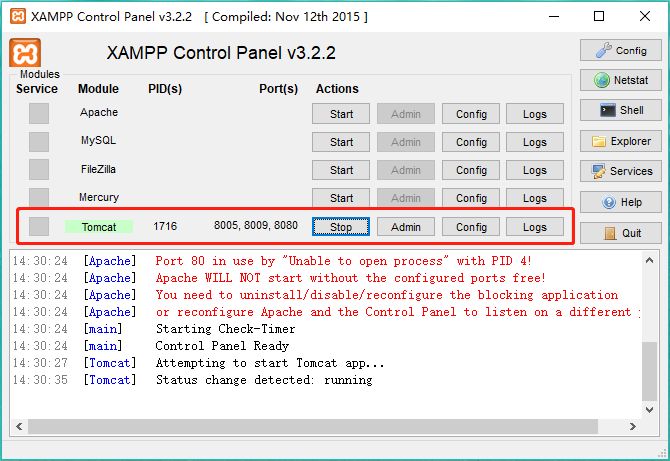This screenshot has width=670, height=461.
Task: Click log line 'Port 80 in use'
Action: 344,261
